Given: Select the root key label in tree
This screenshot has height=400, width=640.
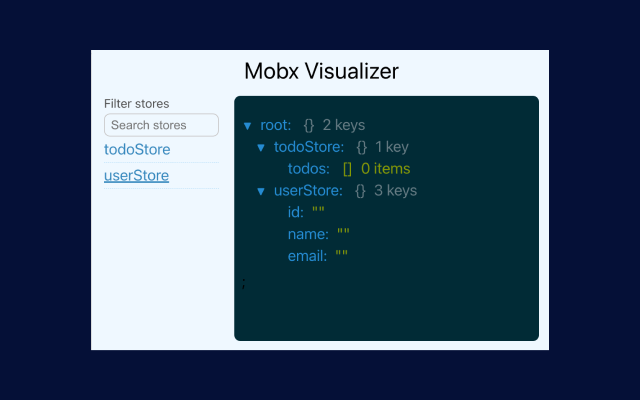Looking at the screenshot, I should tap(276, 126).
